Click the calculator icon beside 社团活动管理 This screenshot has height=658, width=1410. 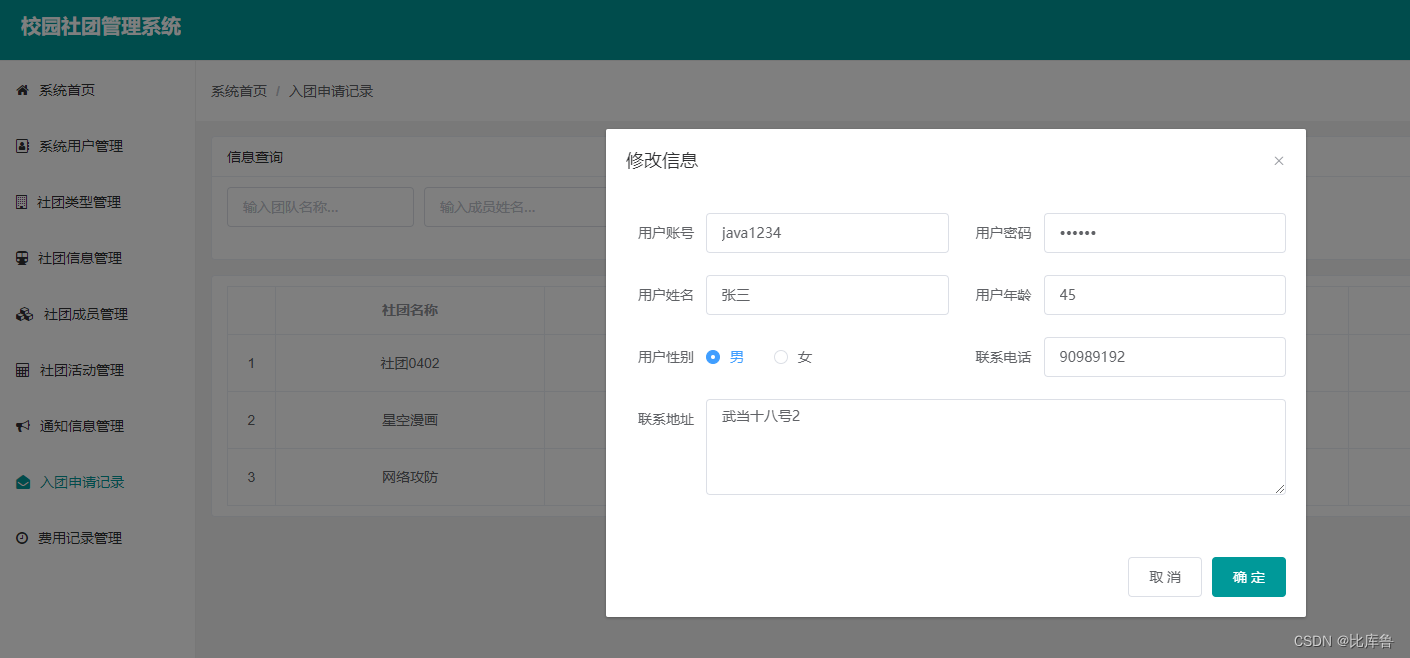pos(23,370)
